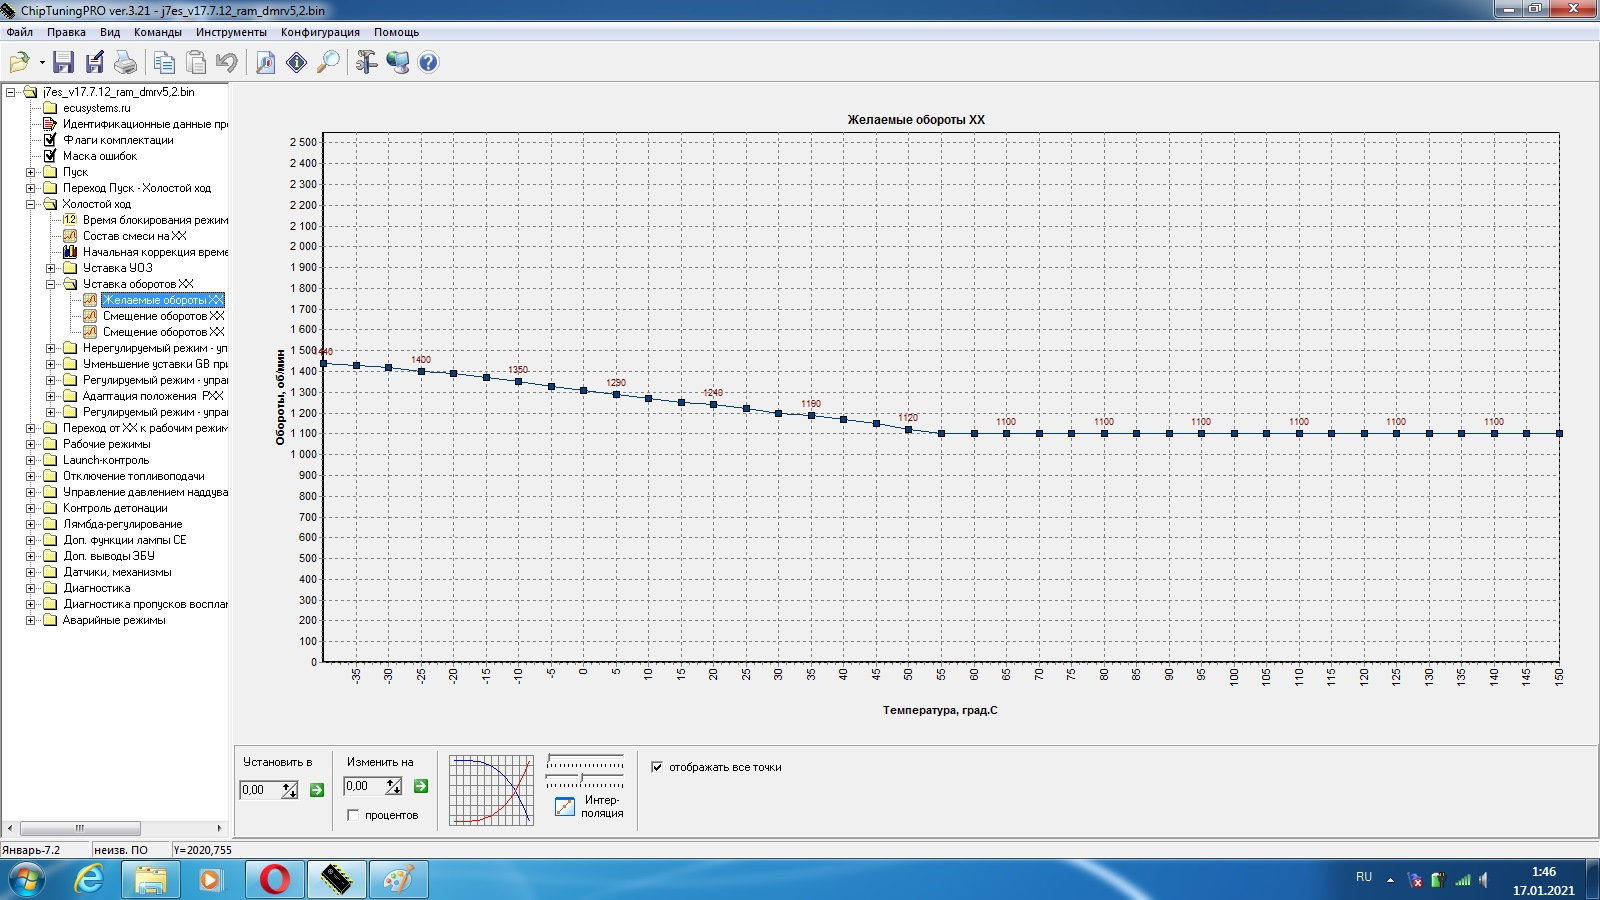The height and width of the screenshot is (900, 1600).
Task: Open the dropdown arrow beside open-file icon
Action: point(42,63)
